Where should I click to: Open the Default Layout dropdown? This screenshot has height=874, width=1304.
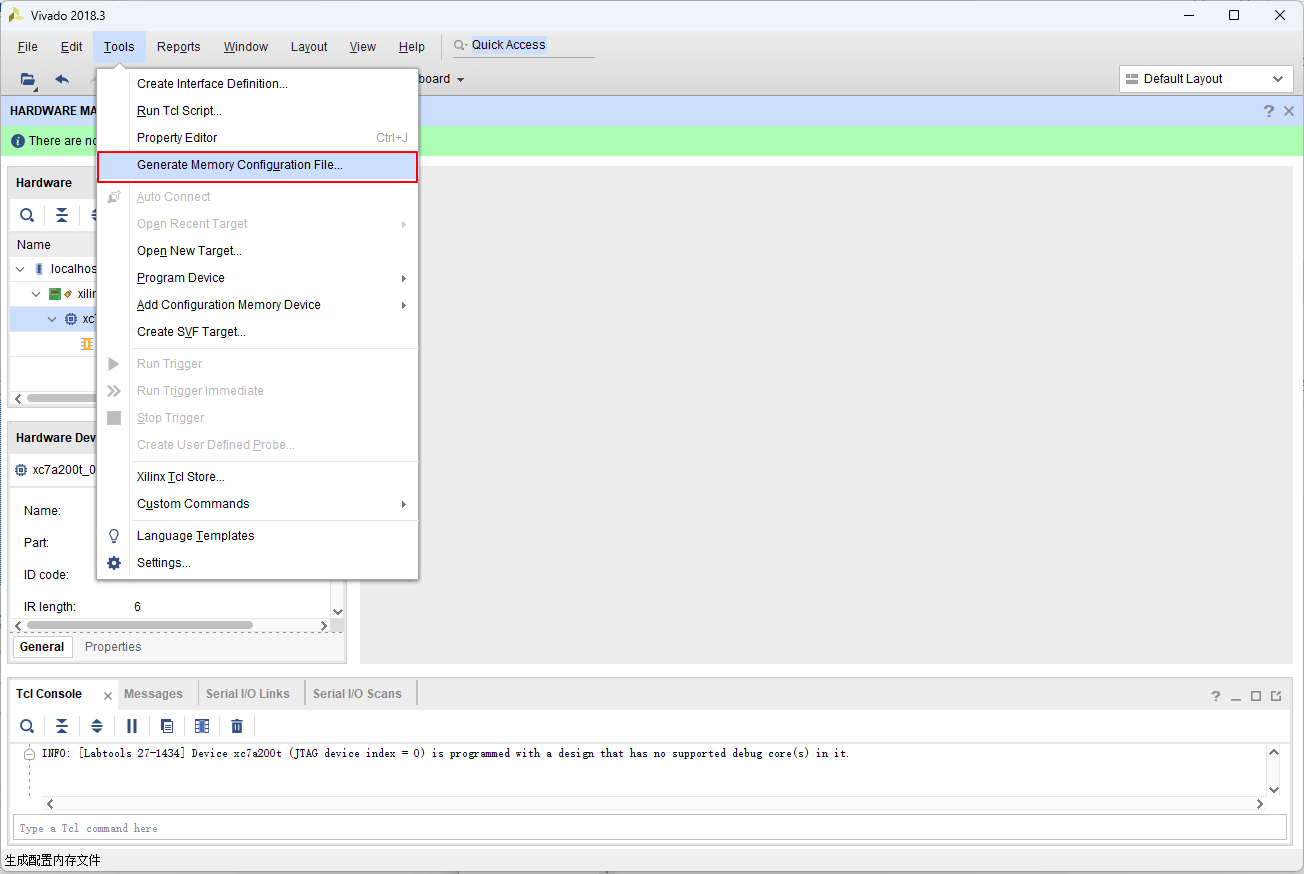1208,79
